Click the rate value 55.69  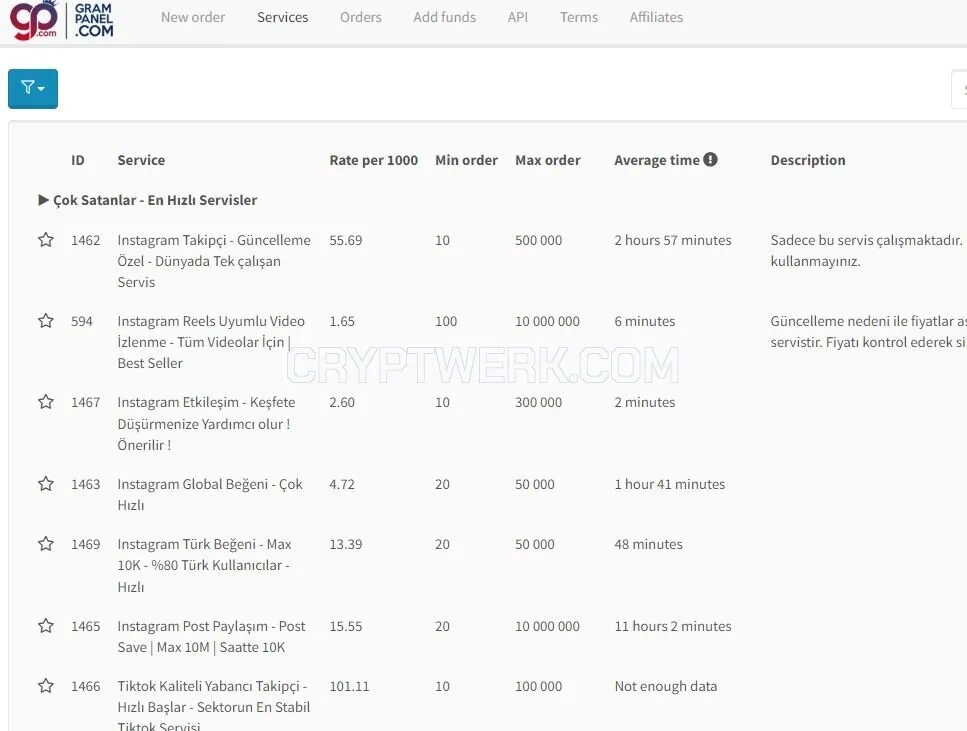pos(346,240)
